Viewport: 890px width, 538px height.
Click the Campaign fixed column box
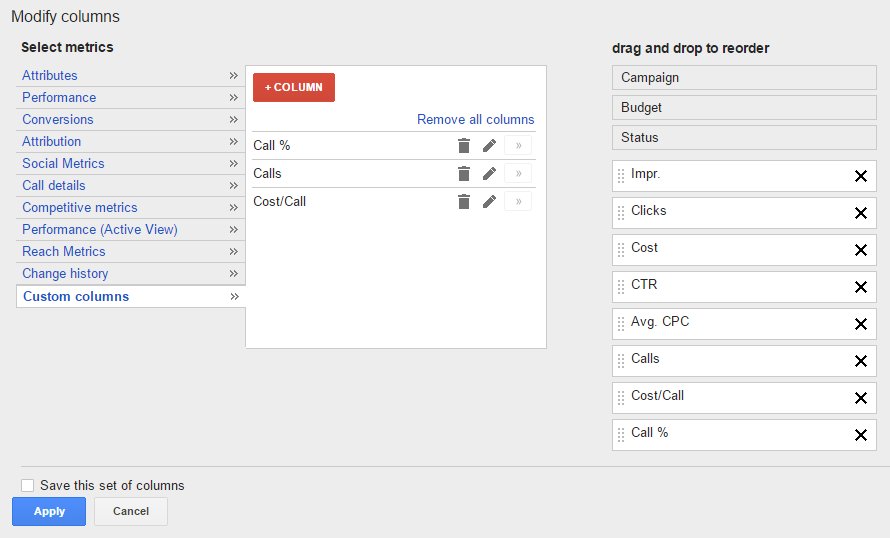coord(744,78)
